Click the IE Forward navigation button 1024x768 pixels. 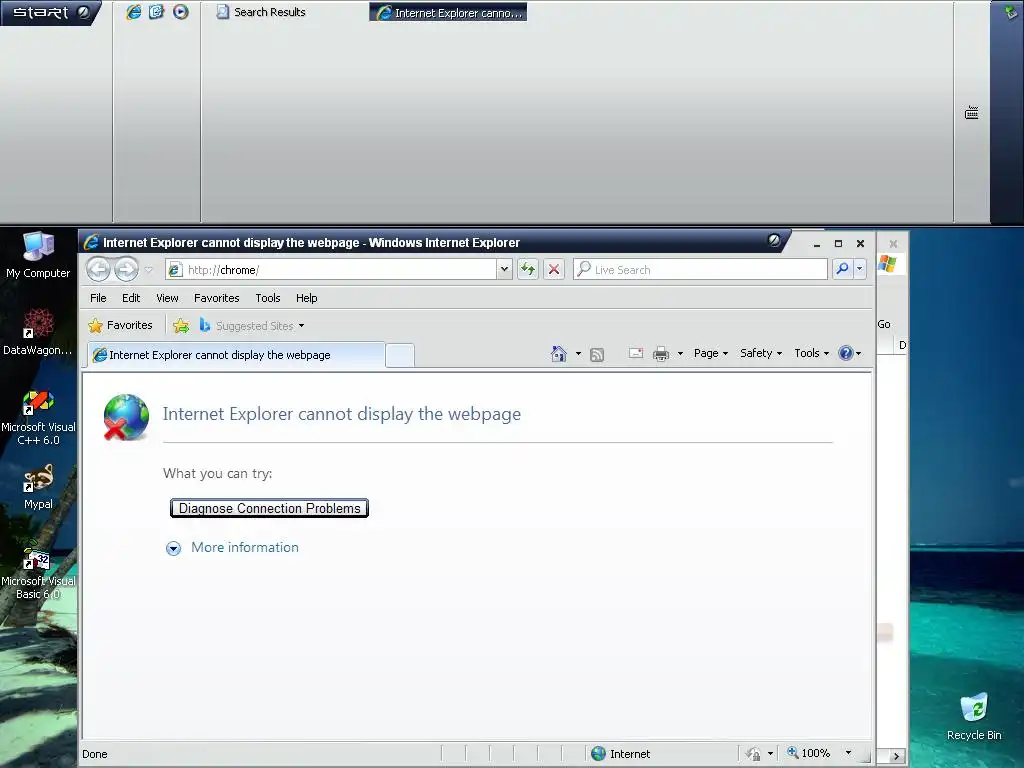(126, 269)
